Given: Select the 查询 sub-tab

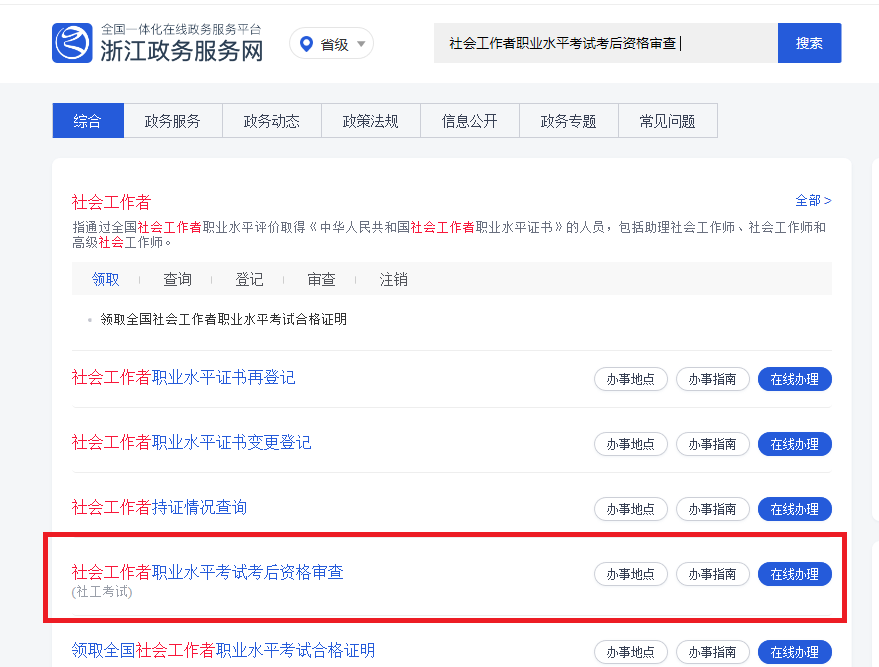Looking at the screenshot, I should [x=177, y=279].
